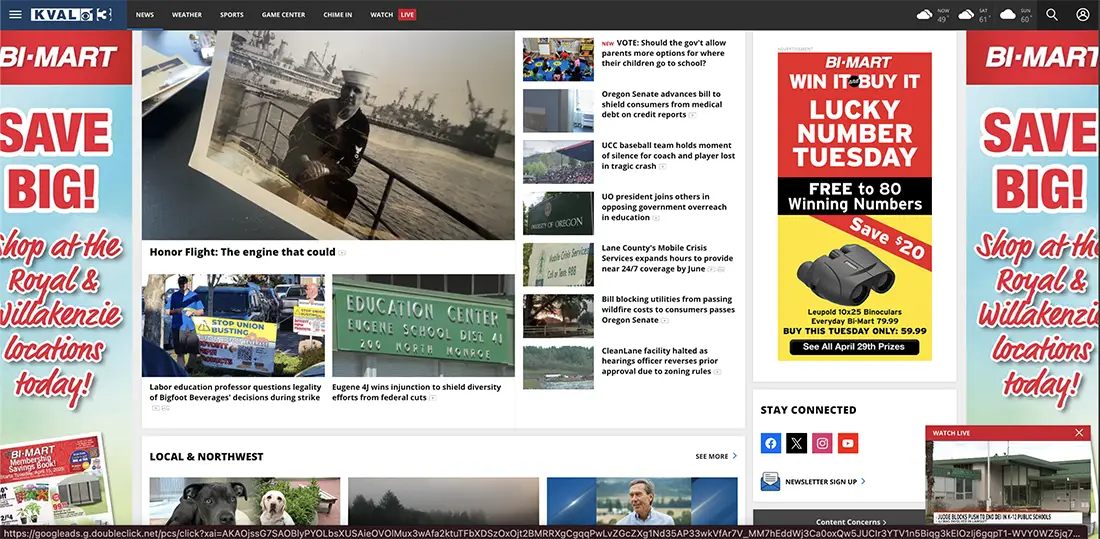
Task: Open Lane County Mobile Crisis Services story
Action: pos(667,258)
